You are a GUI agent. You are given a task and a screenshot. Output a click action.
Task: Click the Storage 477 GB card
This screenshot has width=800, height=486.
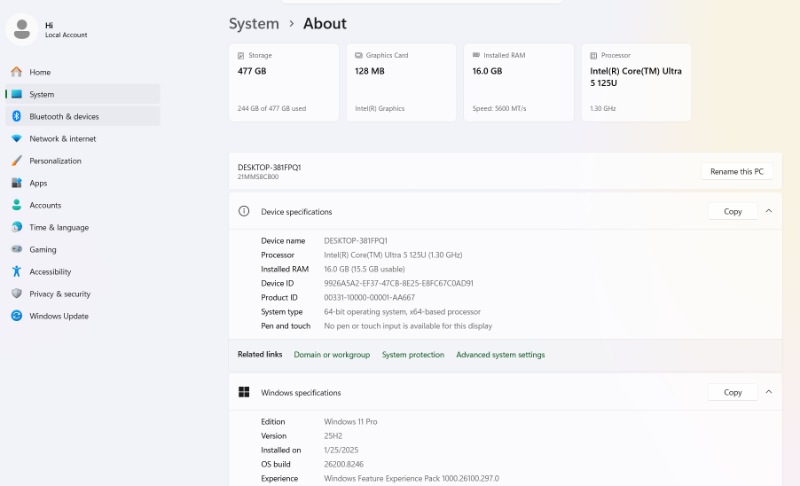pos(284,82)
